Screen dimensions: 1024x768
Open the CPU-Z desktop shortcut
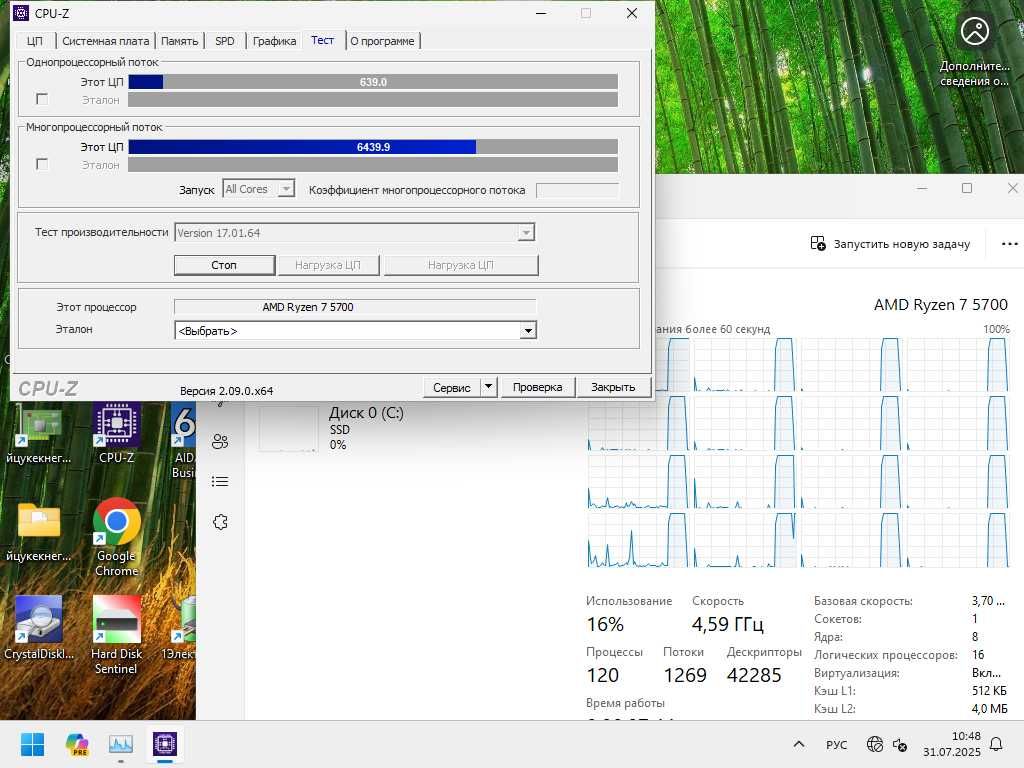(x=116, y=432)
